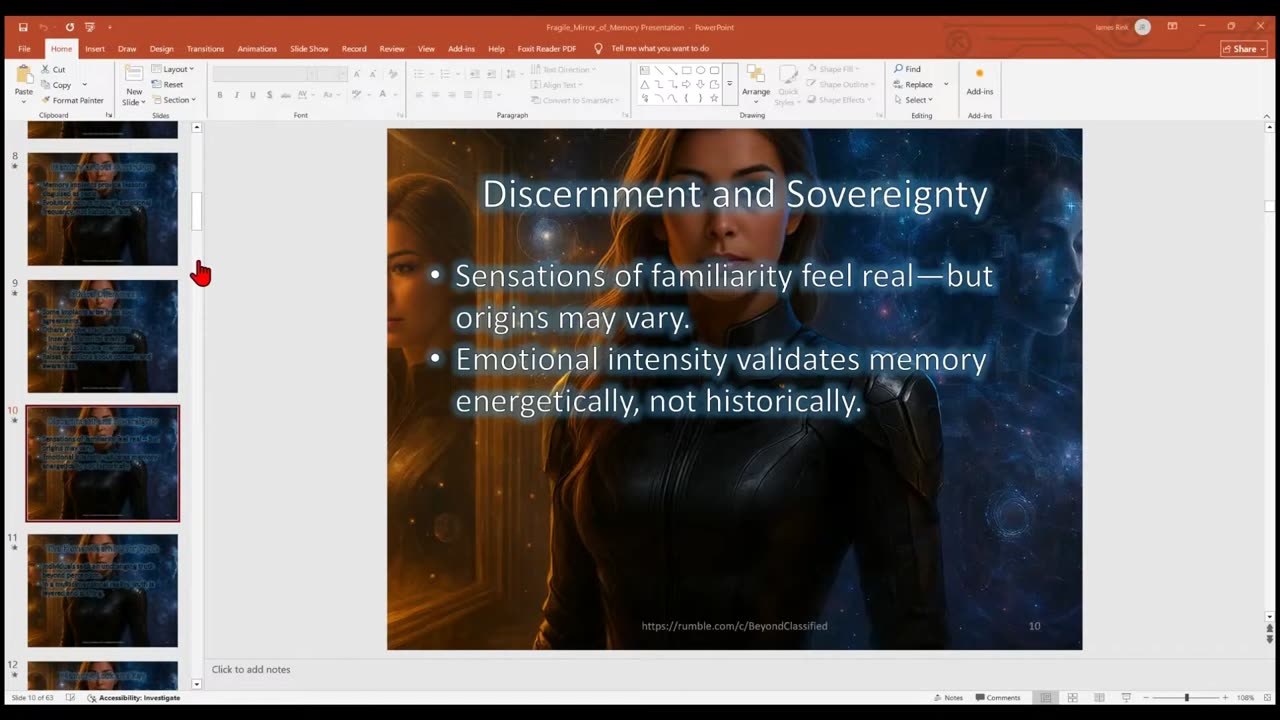Image resolution: width=1280 pixels, height=720 pixels.
Task: Open the Arrange menu
Action: pyautogui.click(x=756, y=83)
